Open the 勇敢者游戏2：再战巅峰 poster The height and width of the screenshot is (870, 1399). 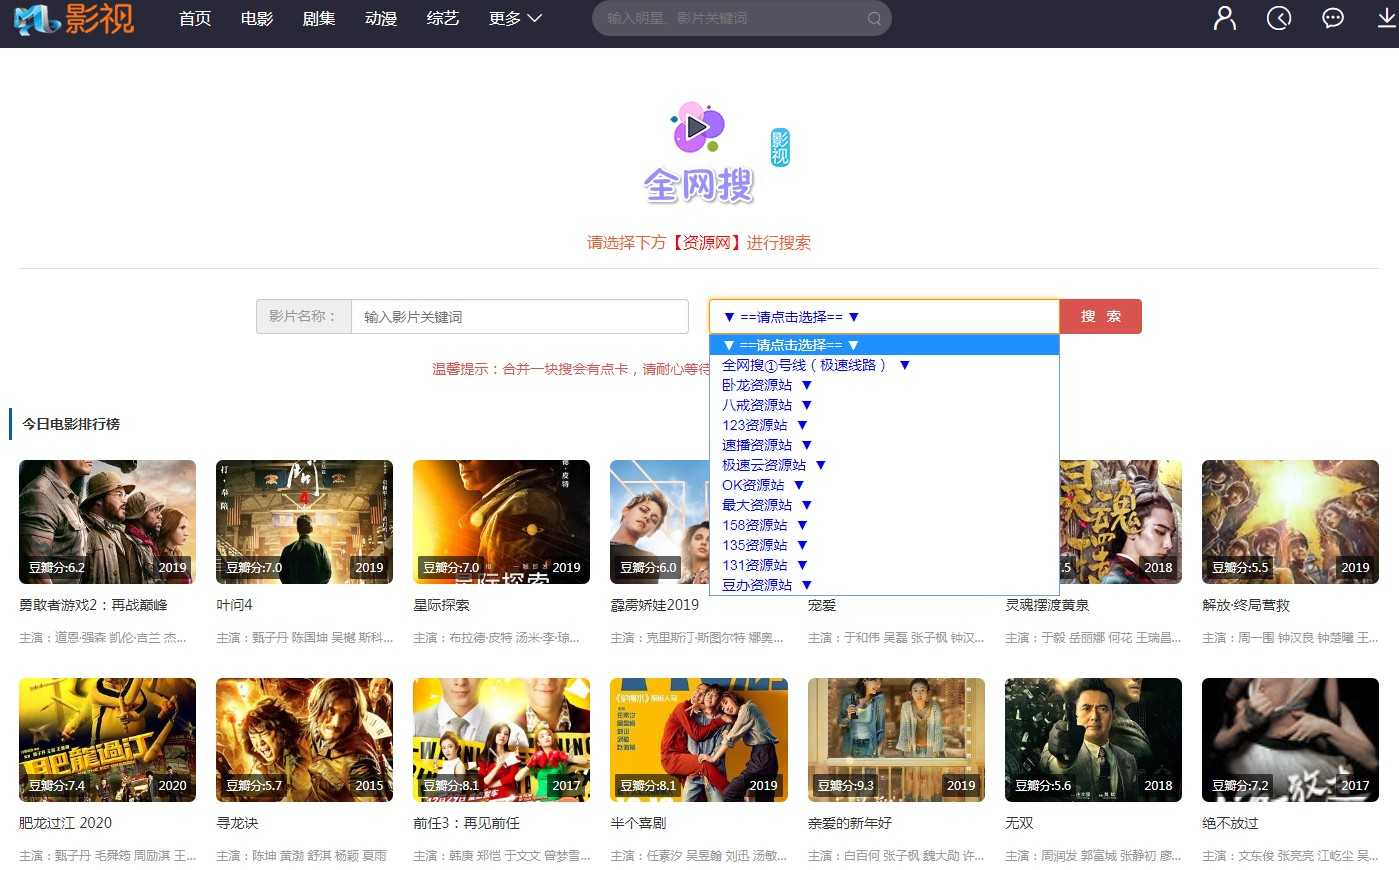pyautogui.click(x=107, y=522)
